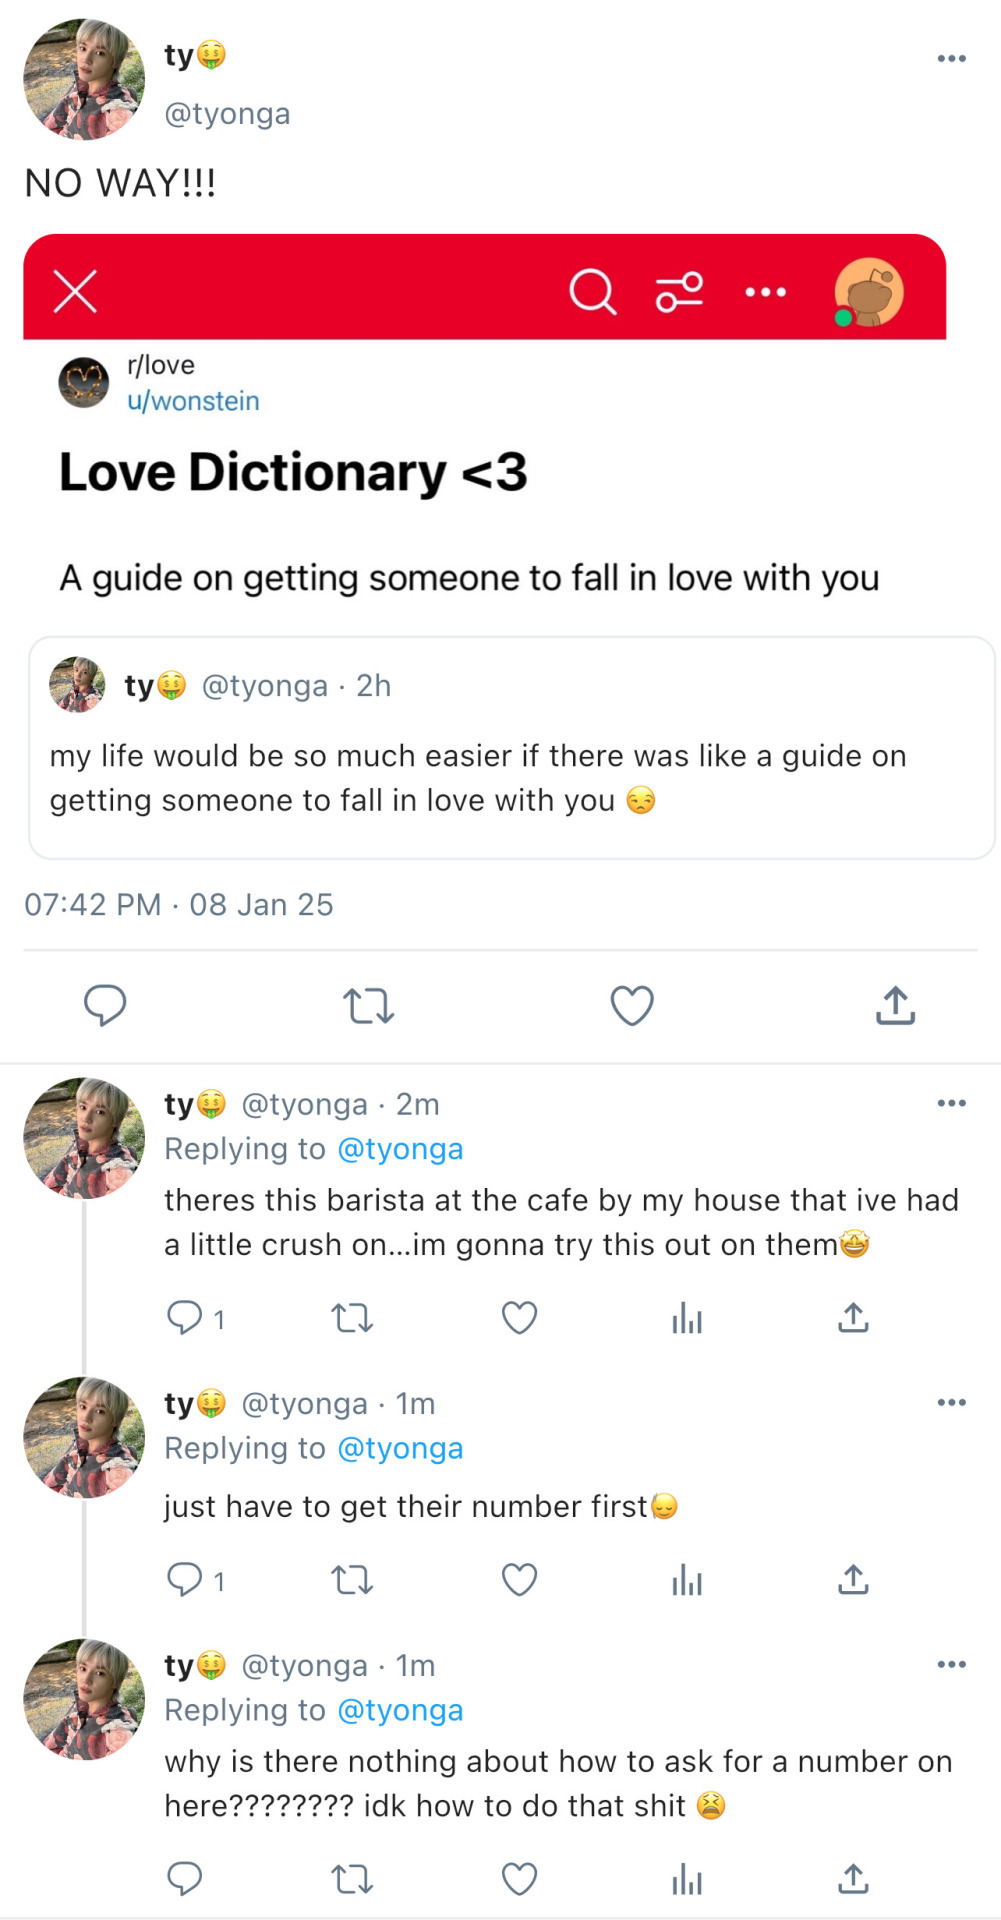The image size is (1001, 1920).
Task: Share the main NO WAY tweet
Action: pos(895,1005)
